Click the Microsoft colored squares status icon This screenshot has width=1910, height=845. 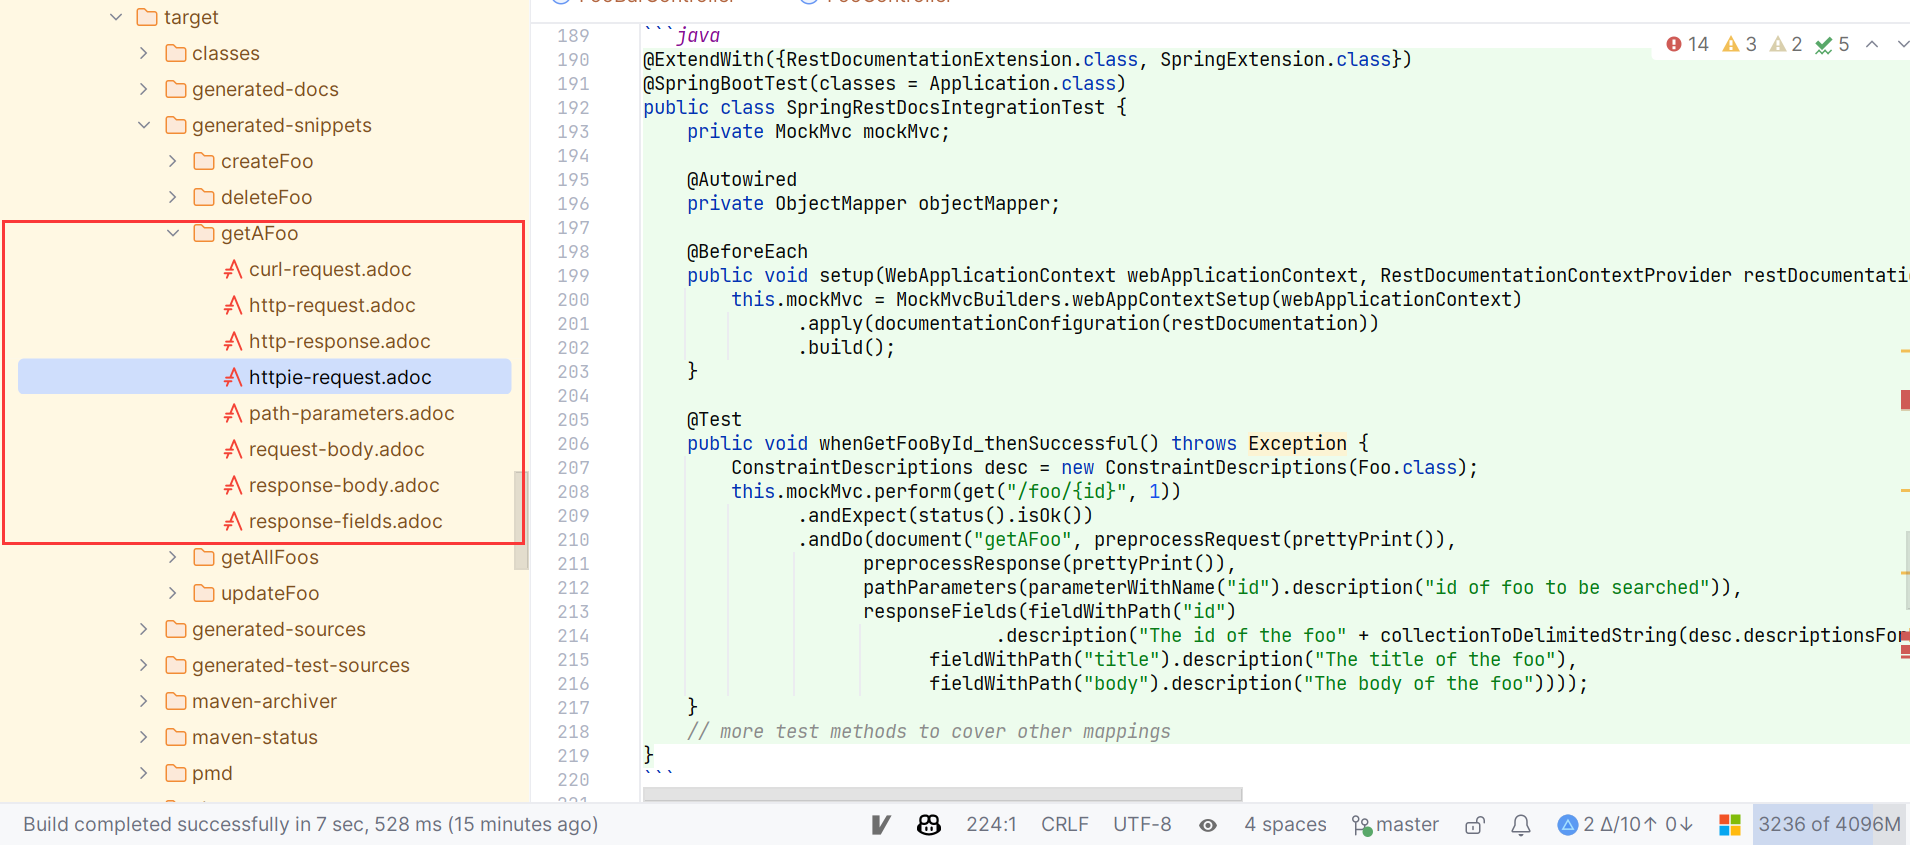pyautogui.click(x=1730, y=824)
